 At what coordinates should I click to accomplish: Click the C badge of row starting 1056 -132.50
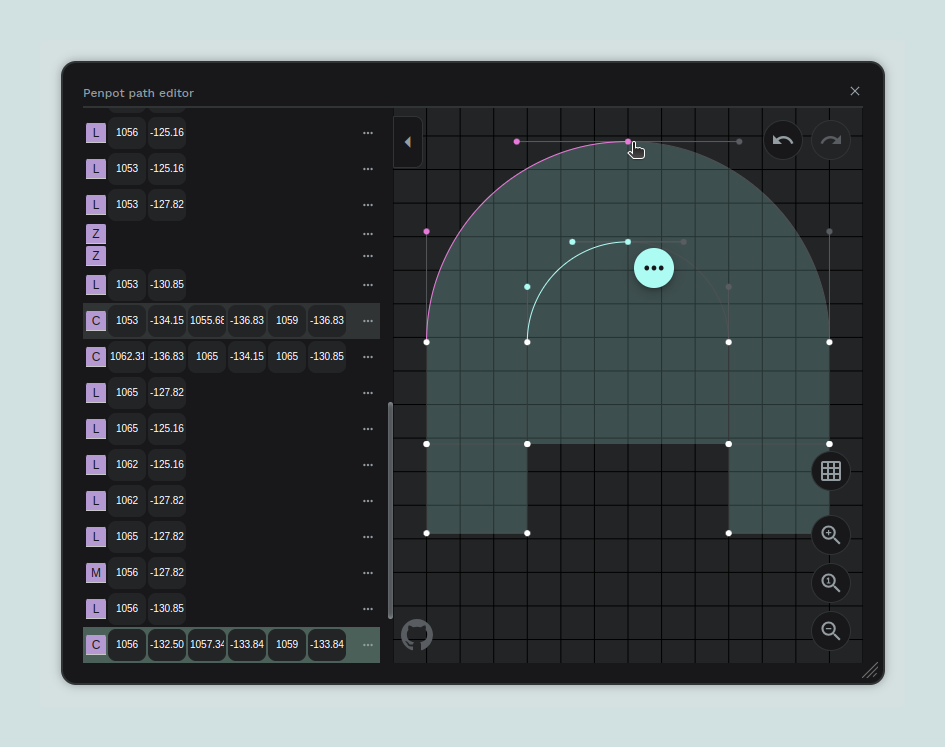point(96,645)
